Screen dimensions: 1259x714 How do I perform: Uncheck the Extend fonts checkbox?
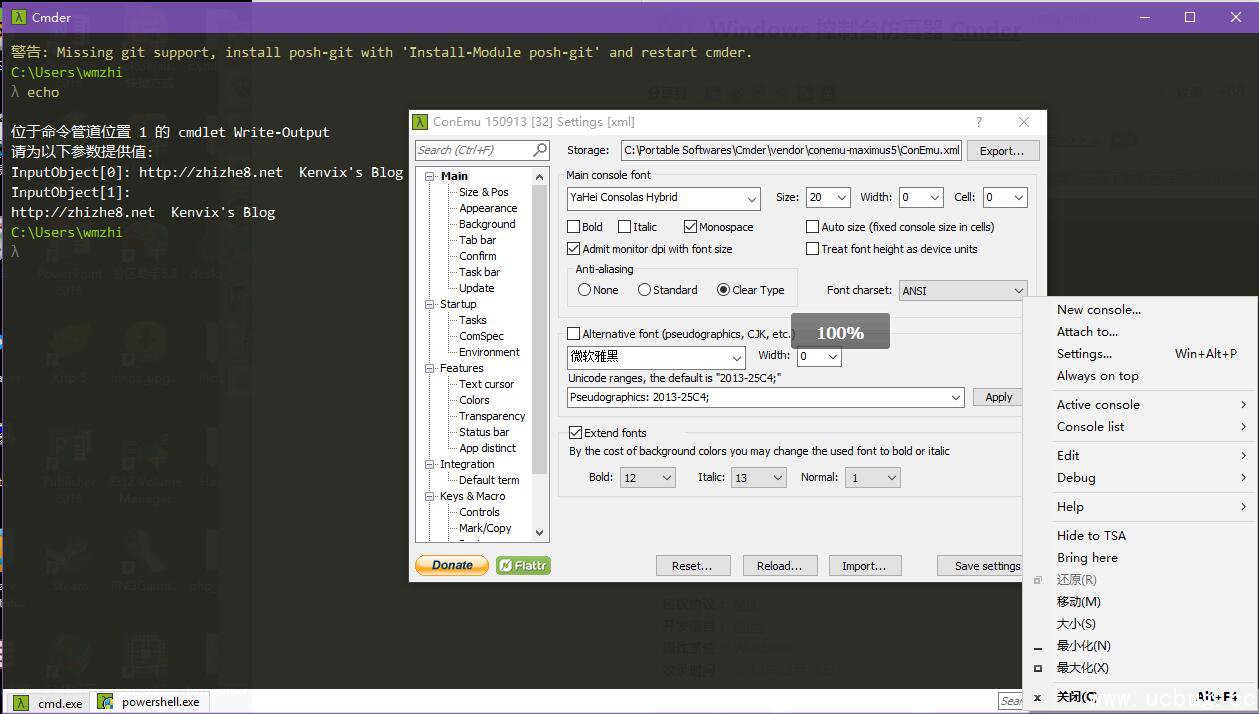tap(576, 433)
